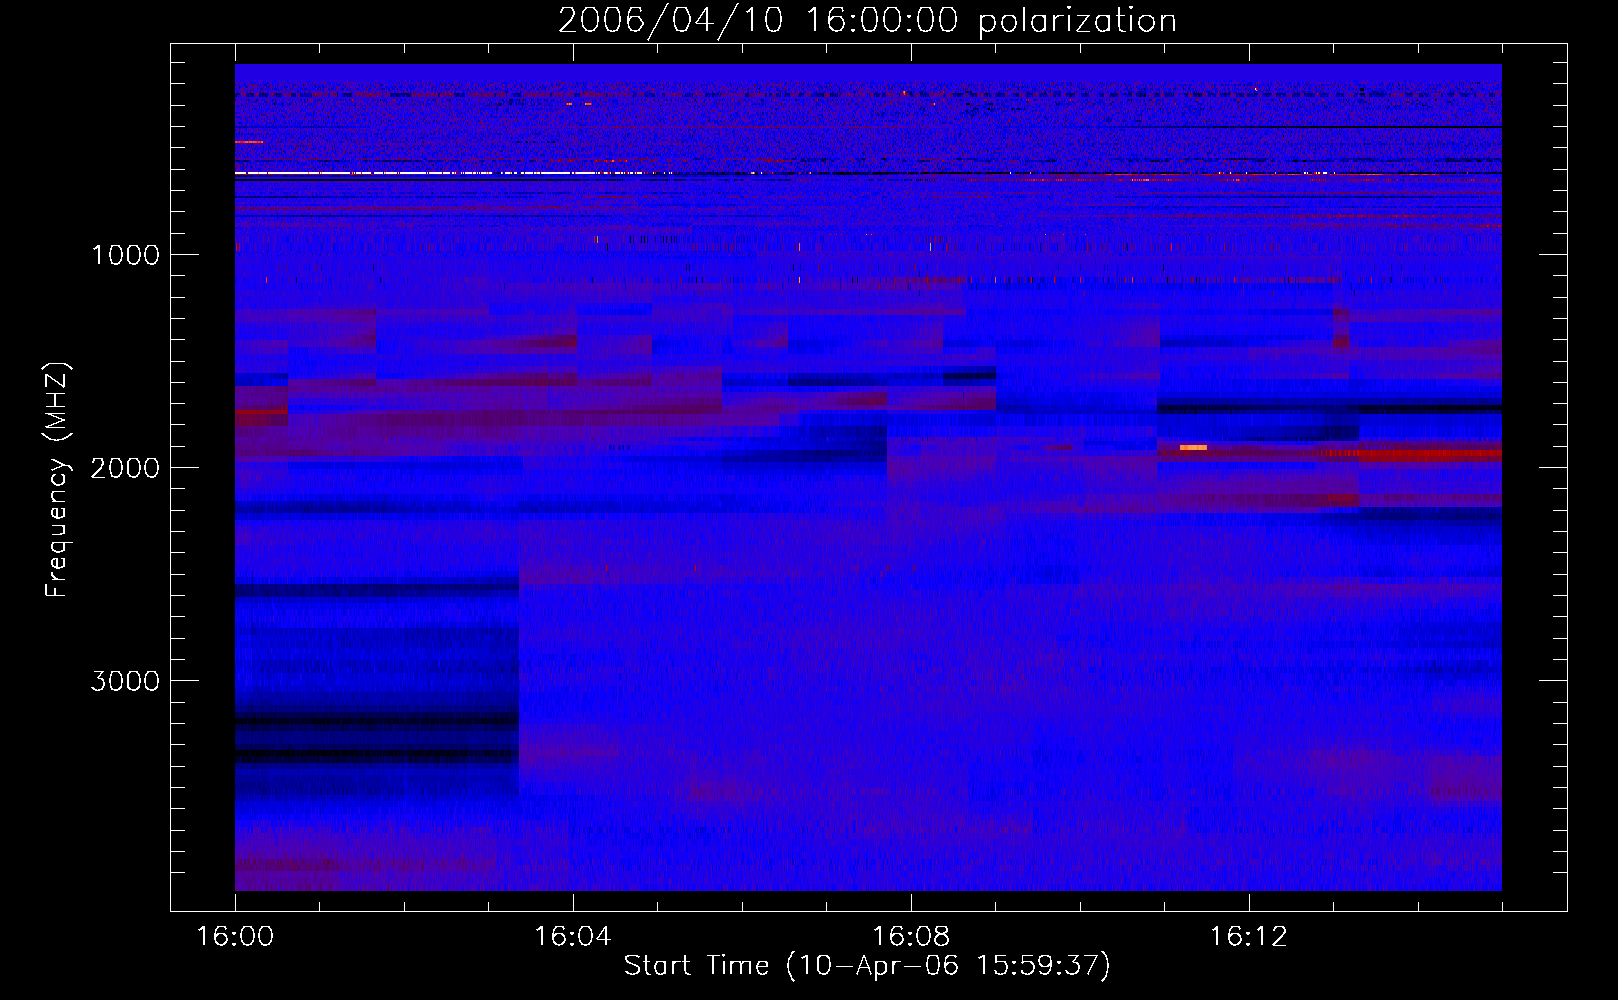
Task: Select the 3000 frequency tick label
Action: [125, 681]
